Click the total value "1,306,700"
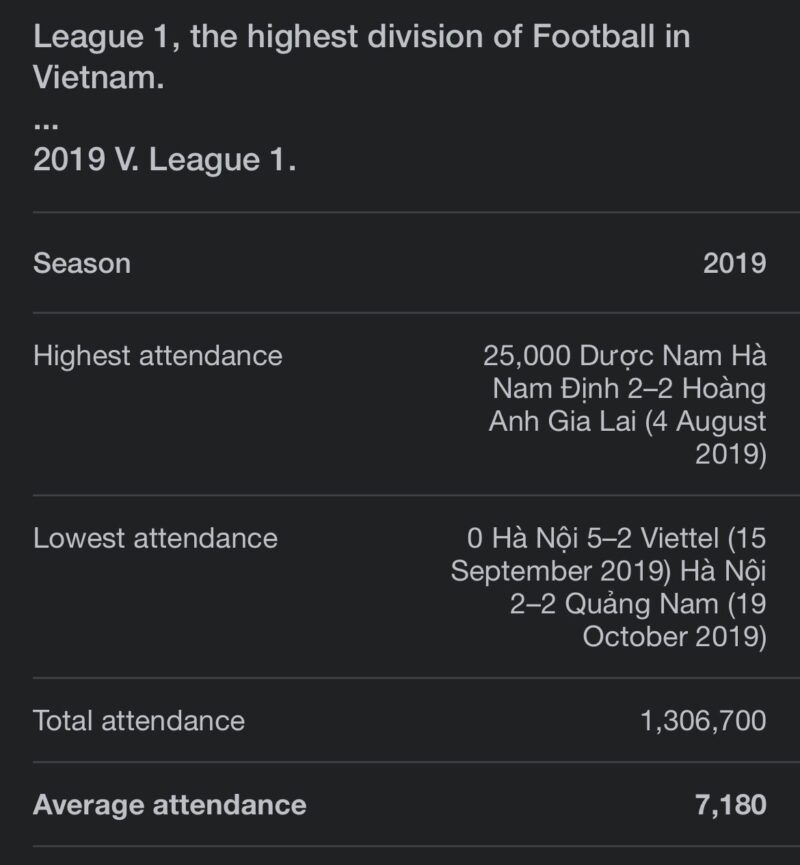Image resolution: width=800 pixels, height=865 pixels. (703, 720)
